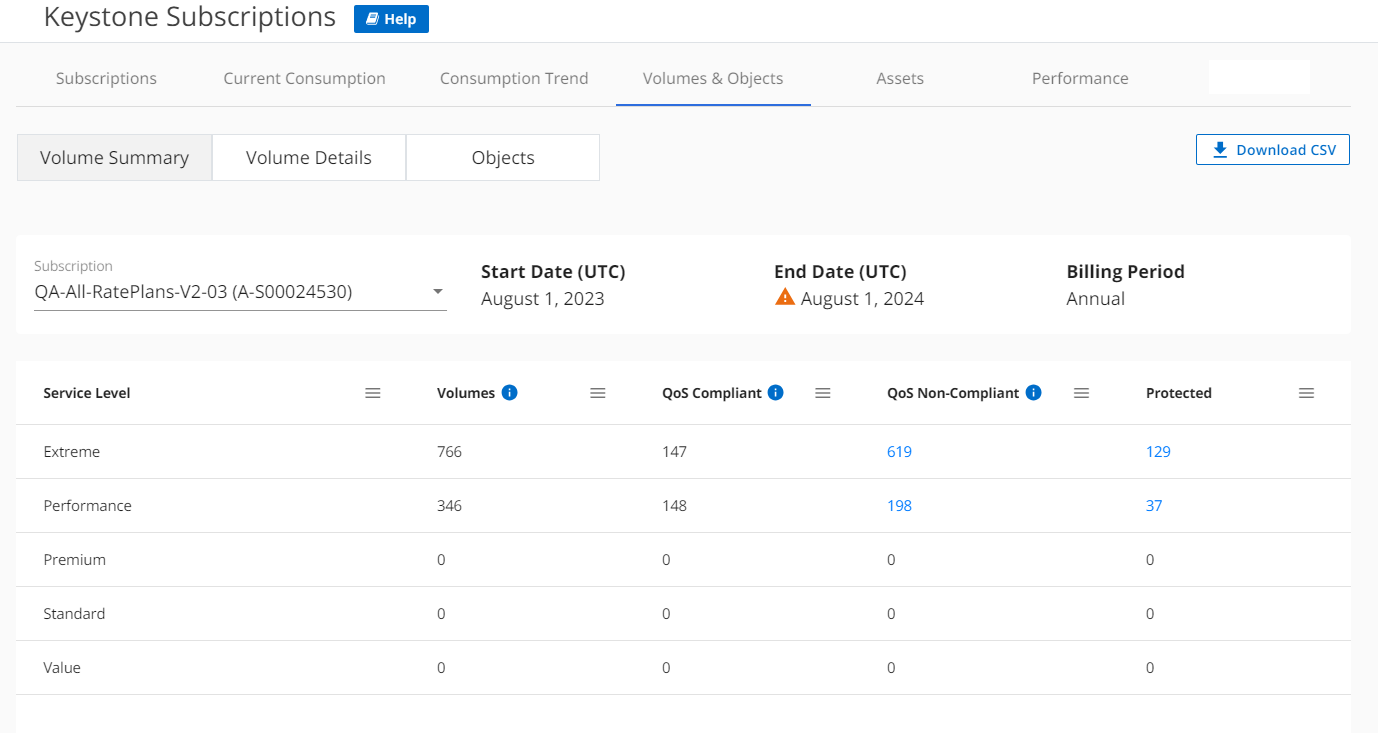This screenshot has width=1378, height=733.
Task: Expand the Subscription dropdown arrow
Action: coord(437,292)
